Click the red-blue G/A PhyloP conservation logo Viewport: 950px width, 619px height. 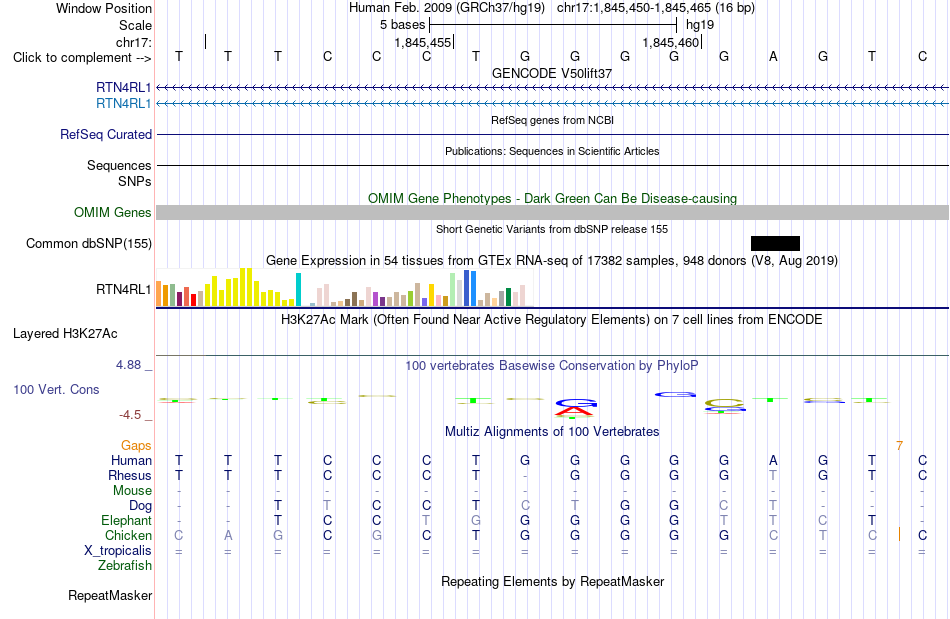(576, 408)
